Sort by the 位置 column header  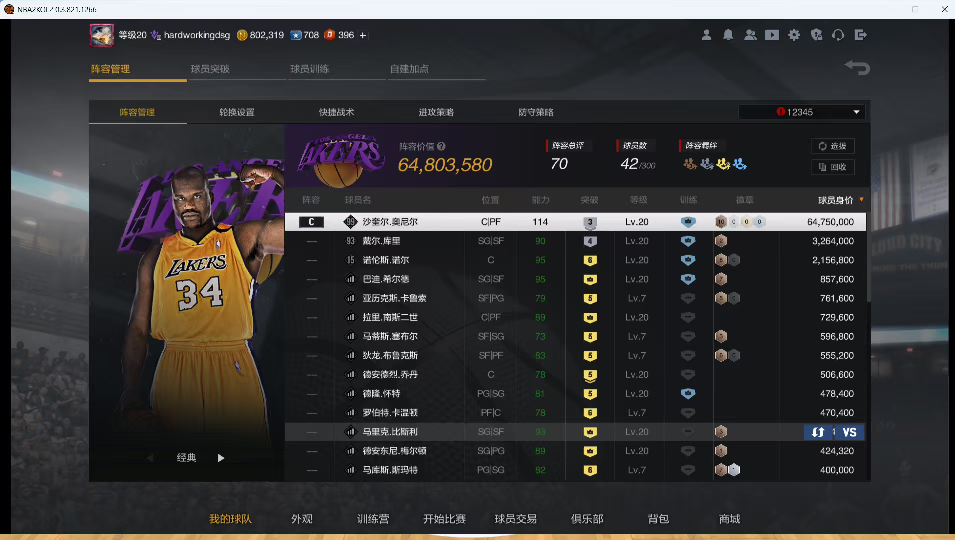tap(490, 200)
